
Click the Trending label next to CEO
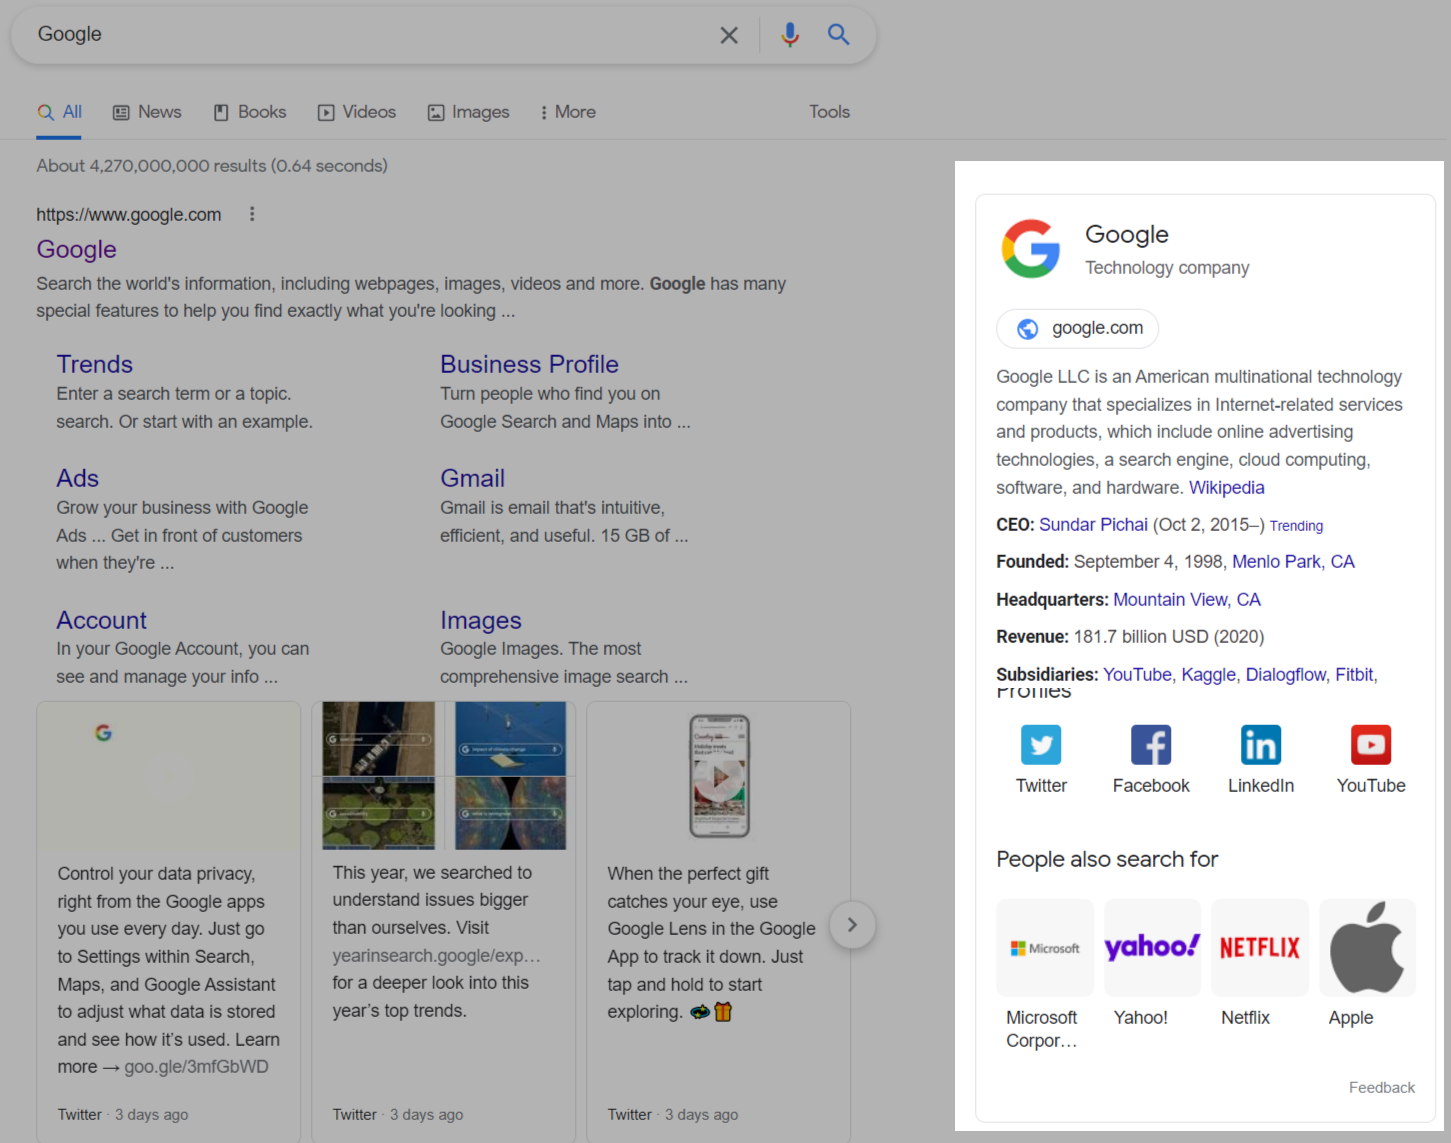click(x=1296, y=526)
